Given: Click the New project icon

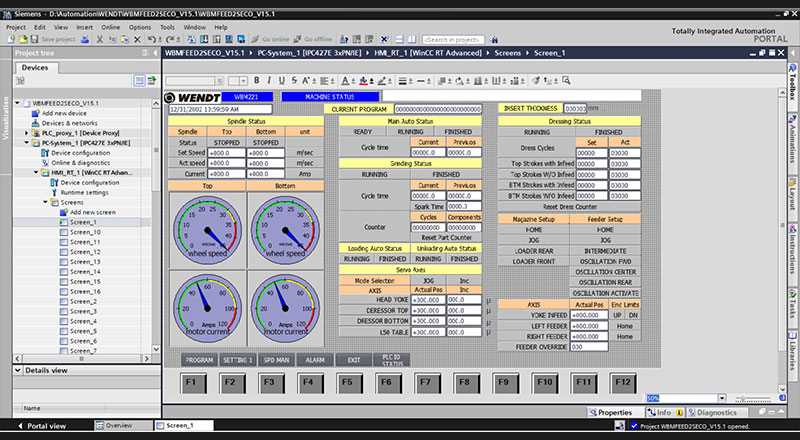Looking at the screenshot, I should tap(11, 39).
